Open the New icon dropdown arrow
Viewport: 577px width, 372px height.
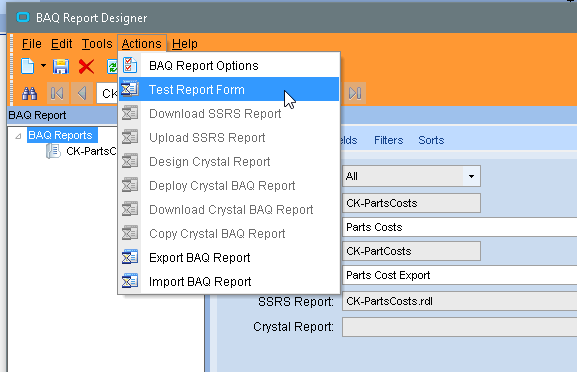click(x=43, y=66)
